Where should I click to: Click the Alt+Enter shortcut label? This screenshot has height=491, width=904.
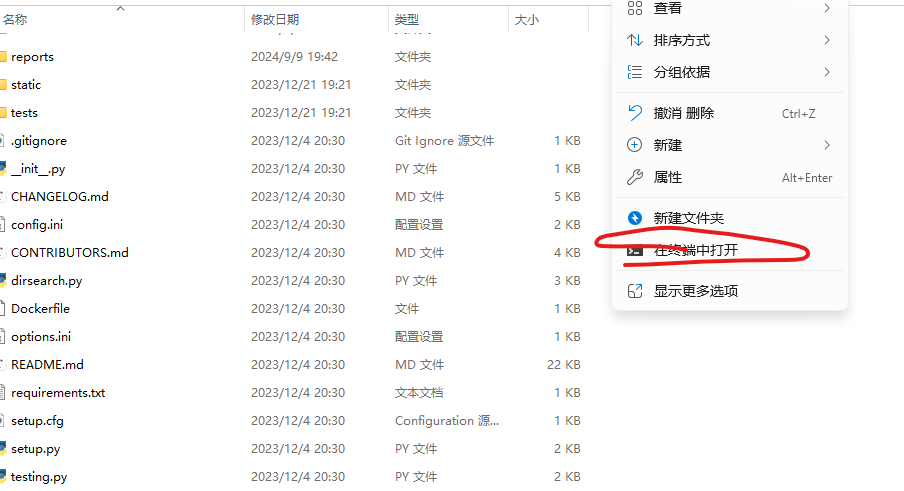(807, 177)
